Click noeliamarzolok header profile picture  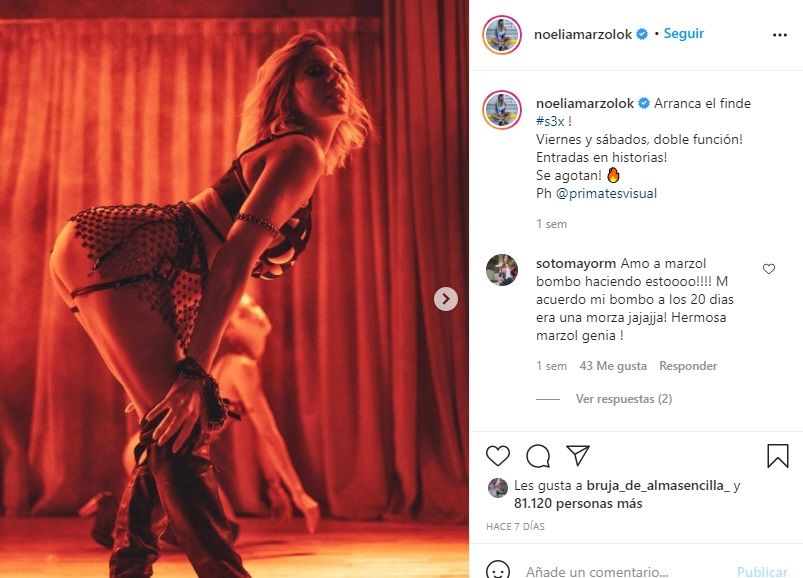click(502, 34)
